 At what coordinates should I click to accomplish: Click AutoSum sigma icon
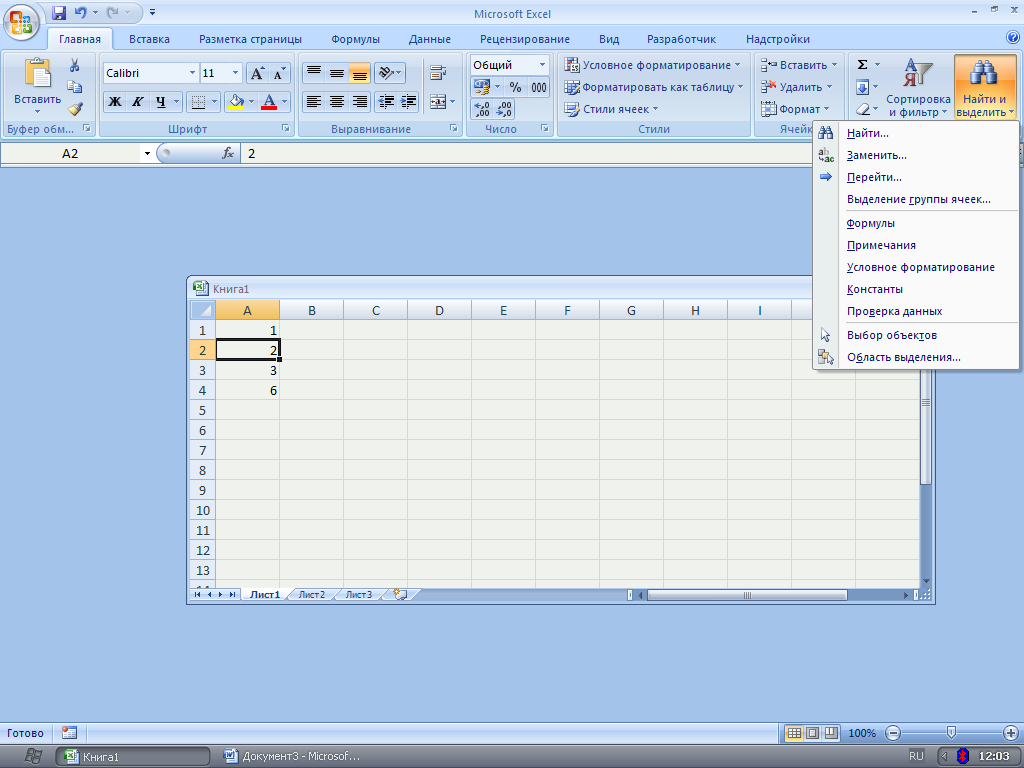(862, 65)
